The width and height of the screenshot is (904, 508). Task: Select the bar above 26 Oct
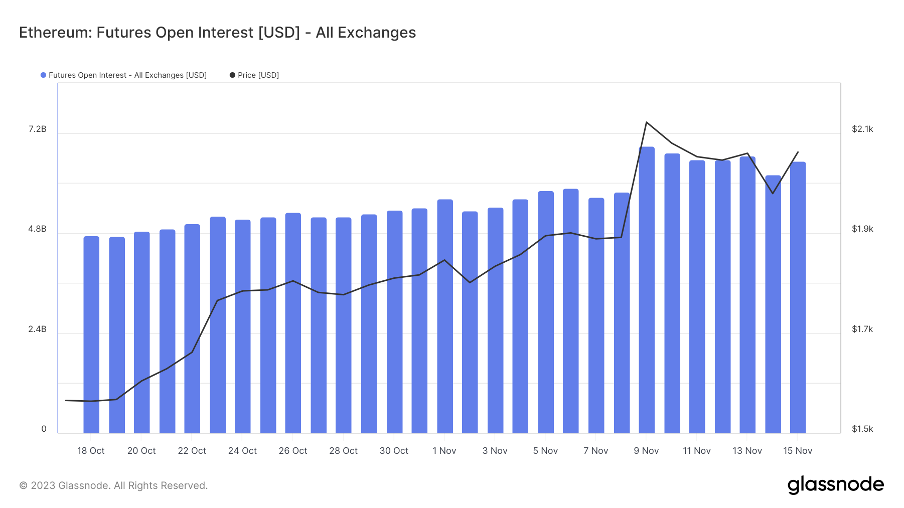point(293,322)
